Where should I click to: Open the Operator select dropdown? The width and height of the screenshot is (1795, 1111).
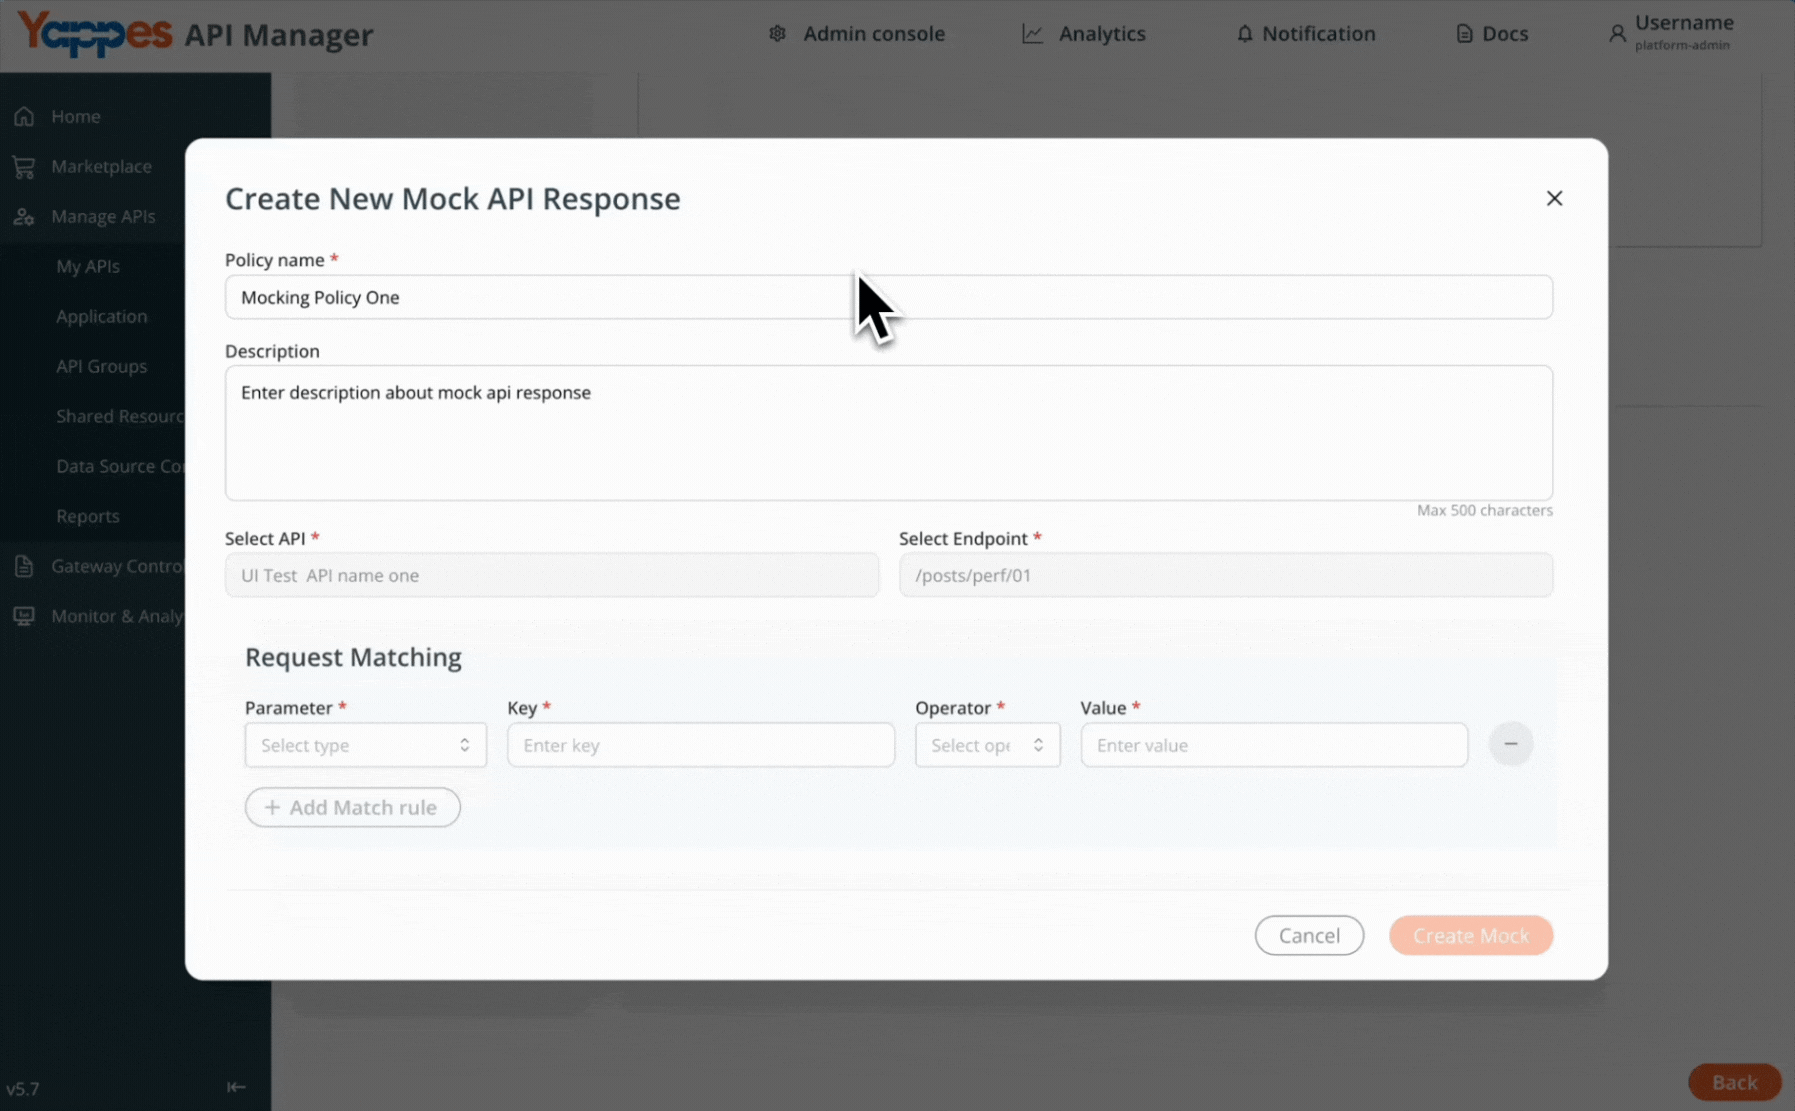987,745
